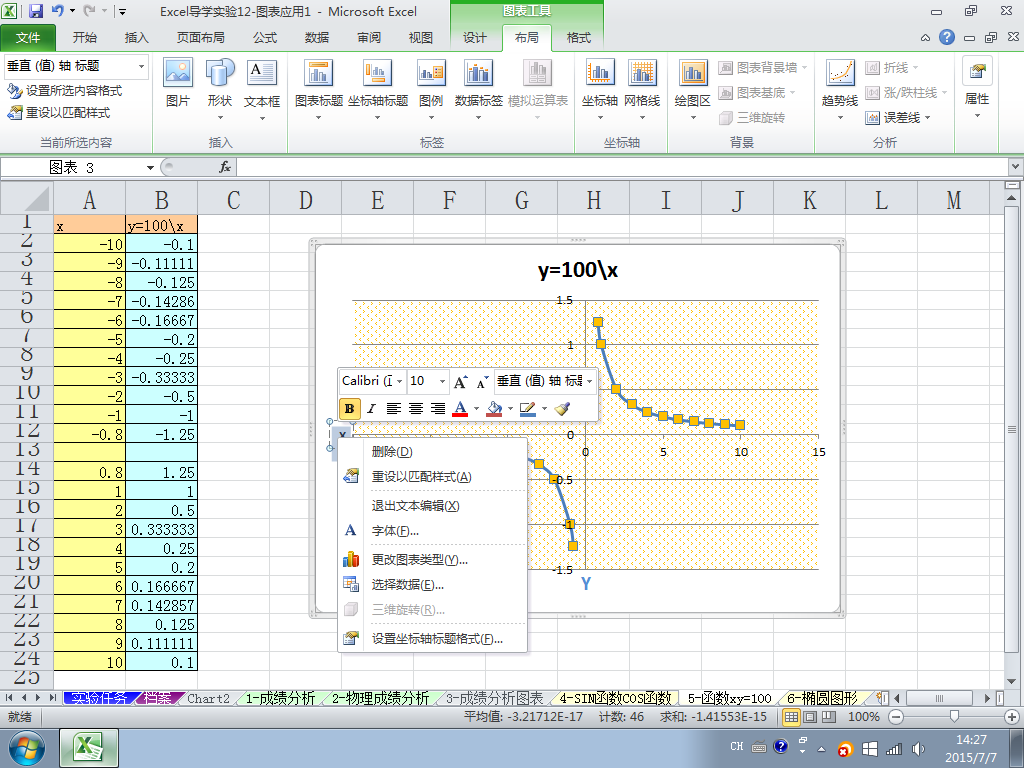The width and height of the screenshot is (1024, 768).
Task: Toggle Italic in the mini toolbar
Action: [371, 409]
